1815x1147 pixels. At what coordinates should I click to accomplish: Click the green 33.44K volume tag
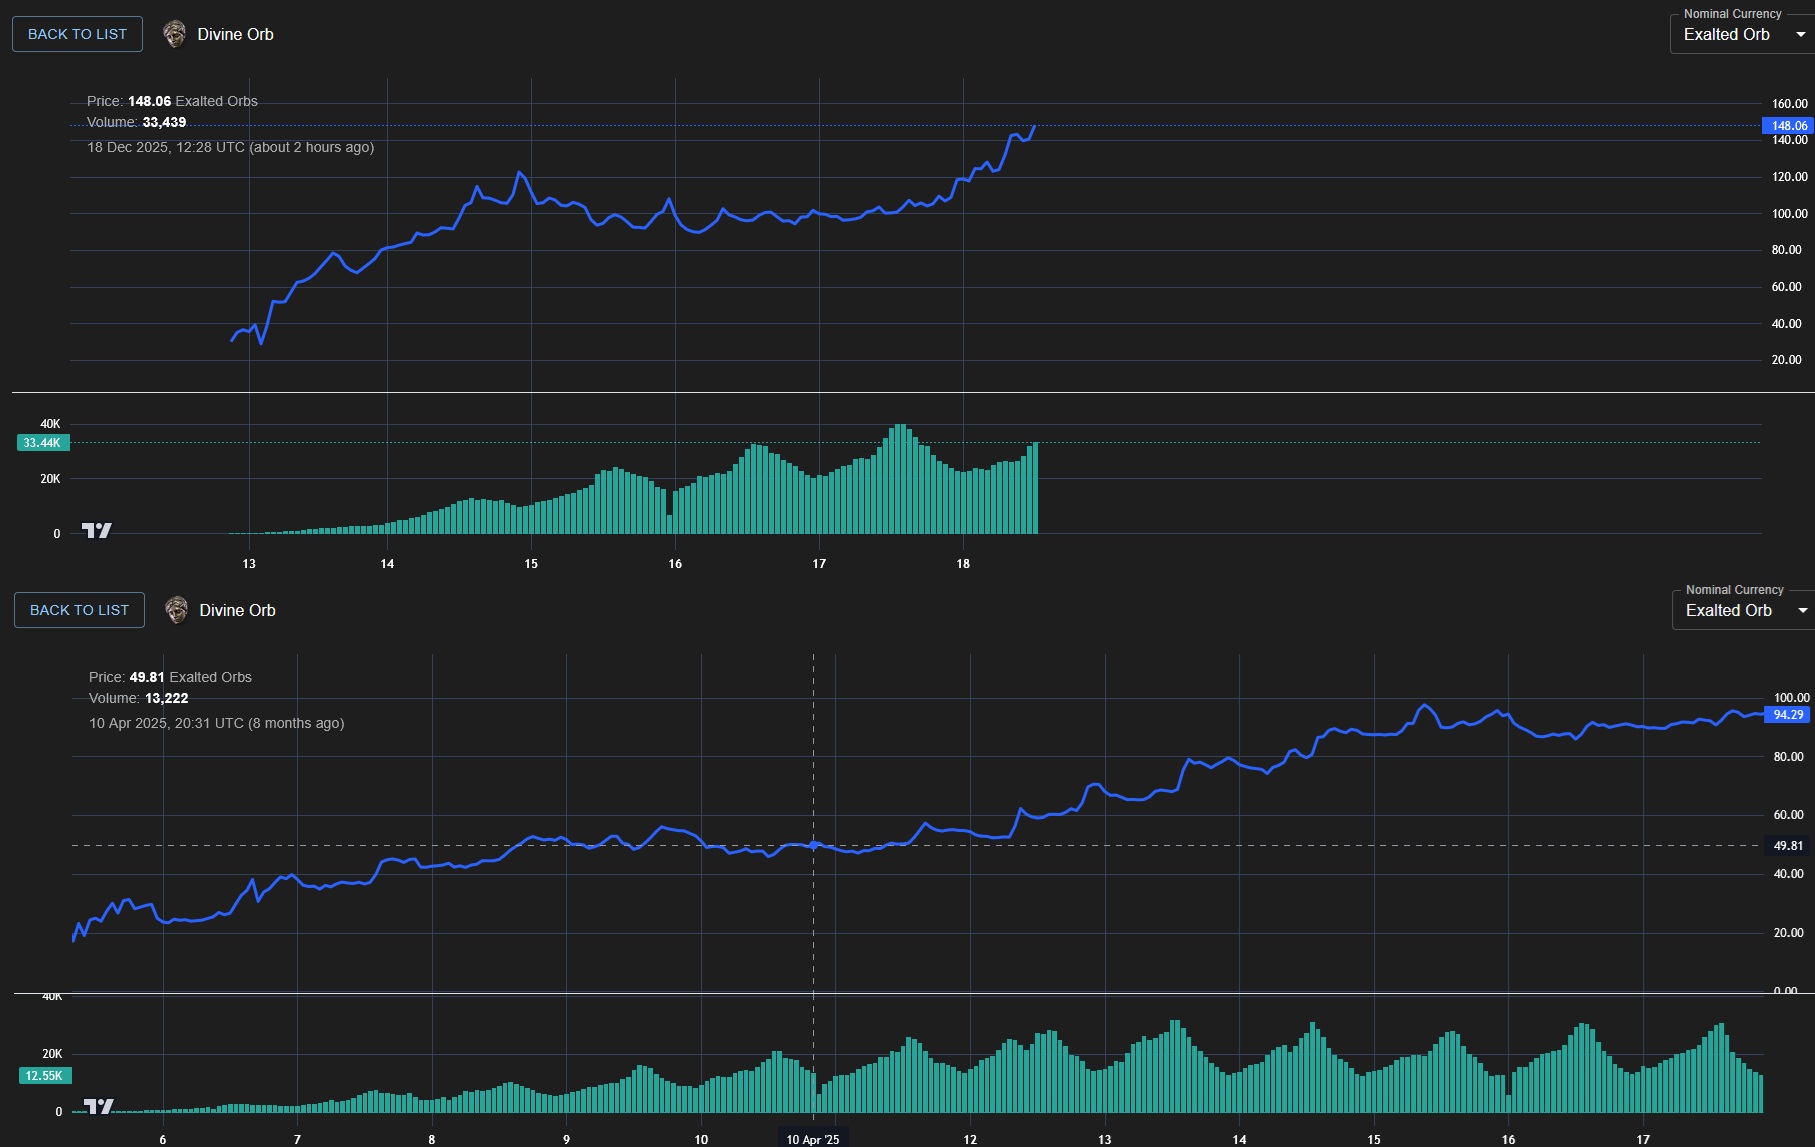(43, 443)
